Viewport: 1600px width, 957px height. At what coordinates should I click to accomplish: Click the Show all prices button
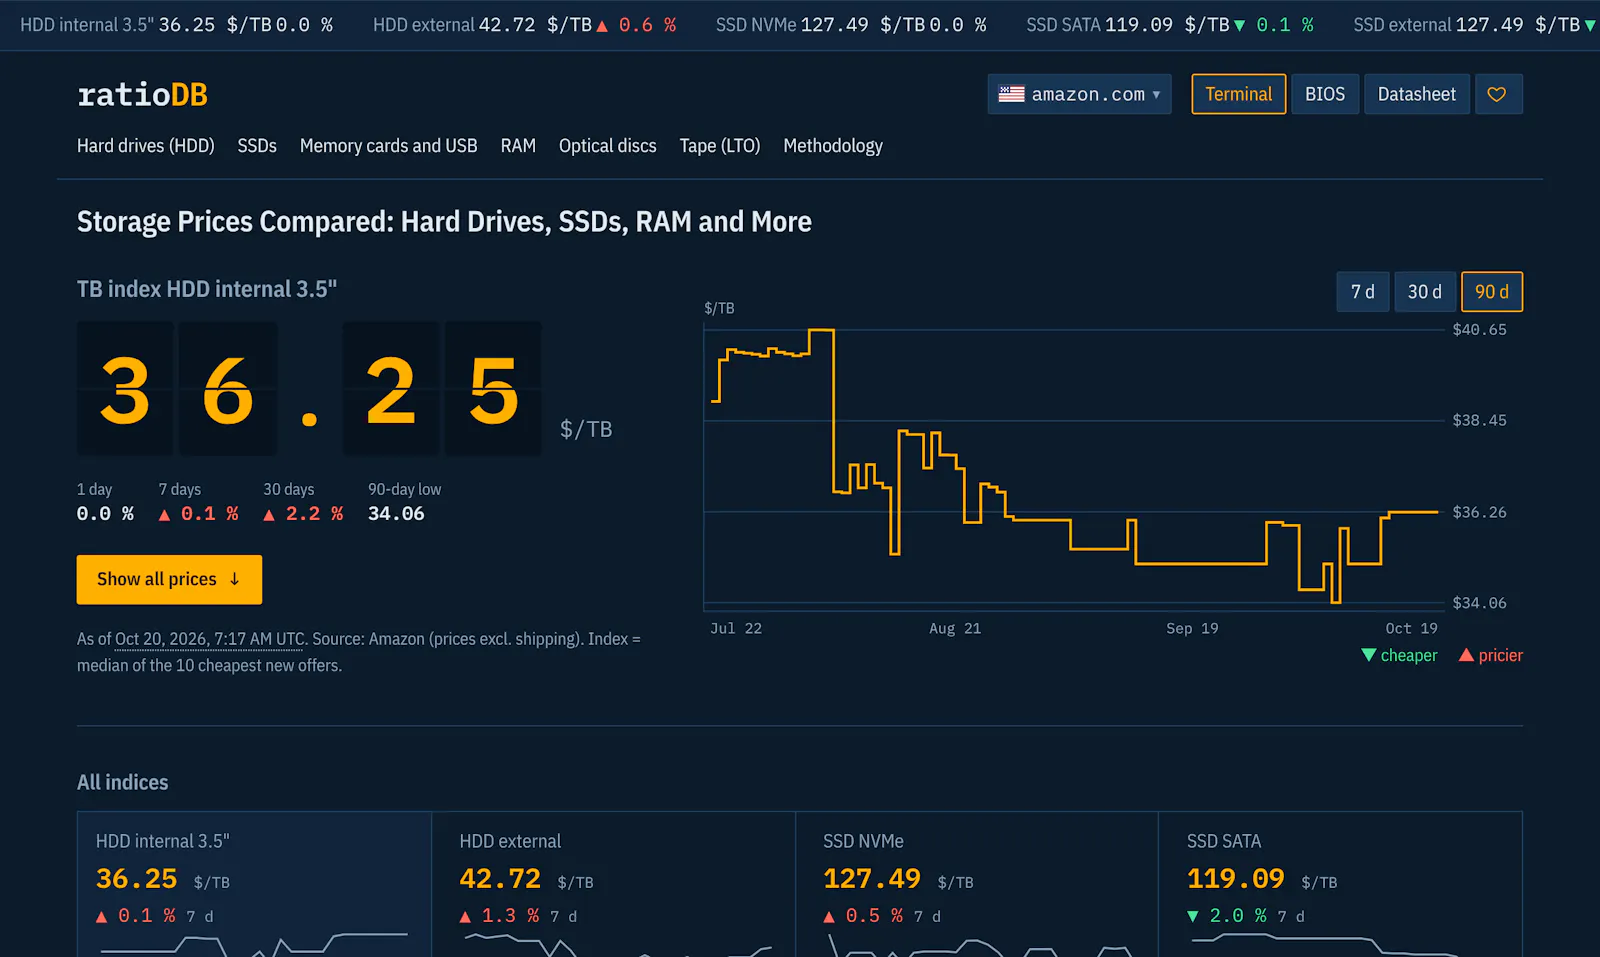169,580
